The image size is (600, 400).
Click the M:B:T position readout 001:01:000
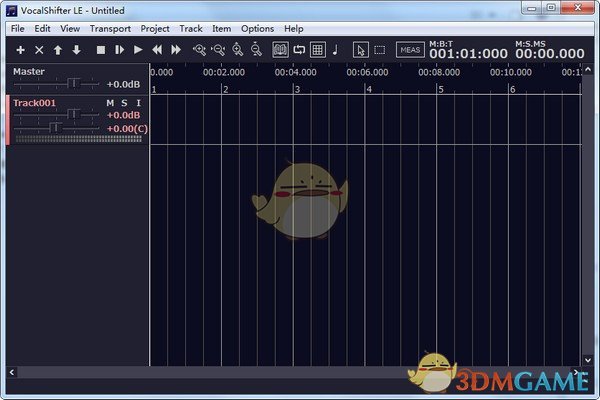(x=468, y=54)
